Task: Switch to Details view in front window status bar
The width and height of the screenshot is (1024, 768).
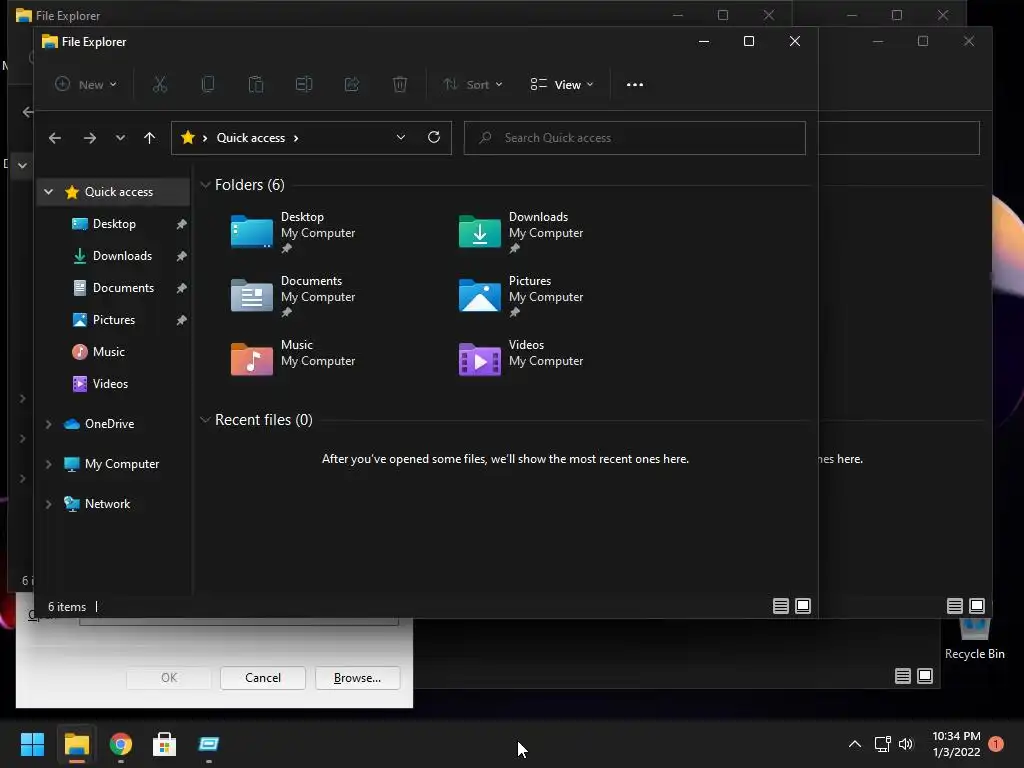Action: pyautogui.click(x=781, y=606)
